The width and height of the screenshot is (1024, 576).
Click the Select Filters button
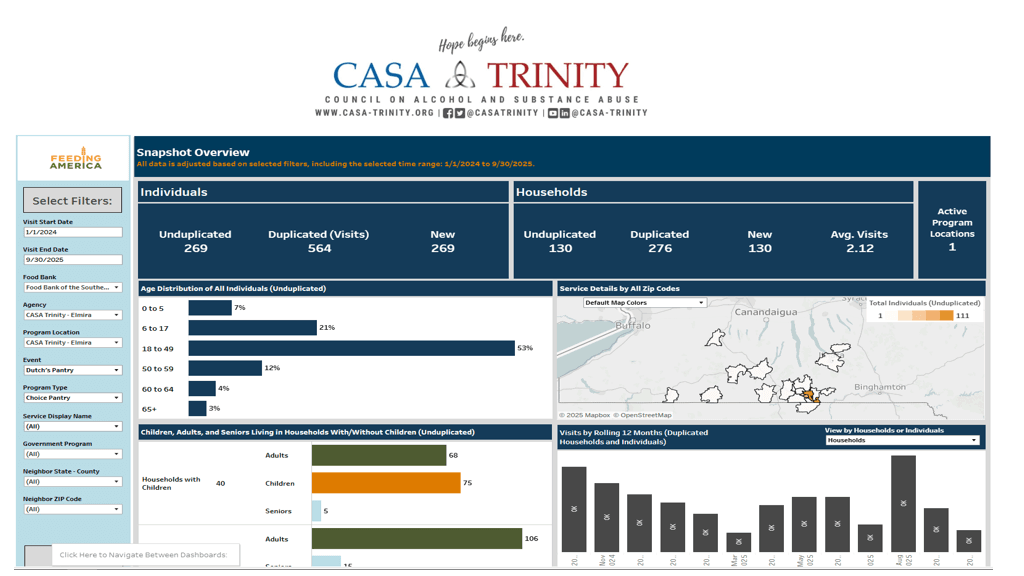click(73, 200)
